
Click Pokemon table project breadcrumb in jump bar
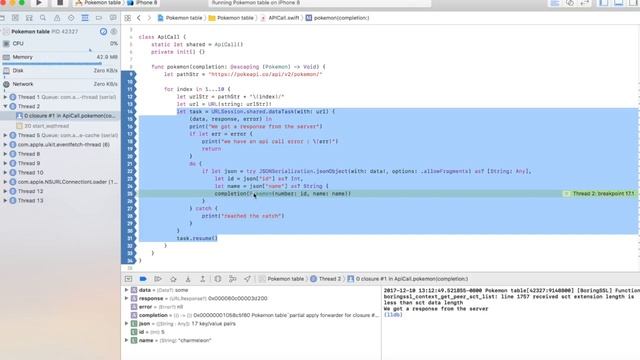coord(180,18)
